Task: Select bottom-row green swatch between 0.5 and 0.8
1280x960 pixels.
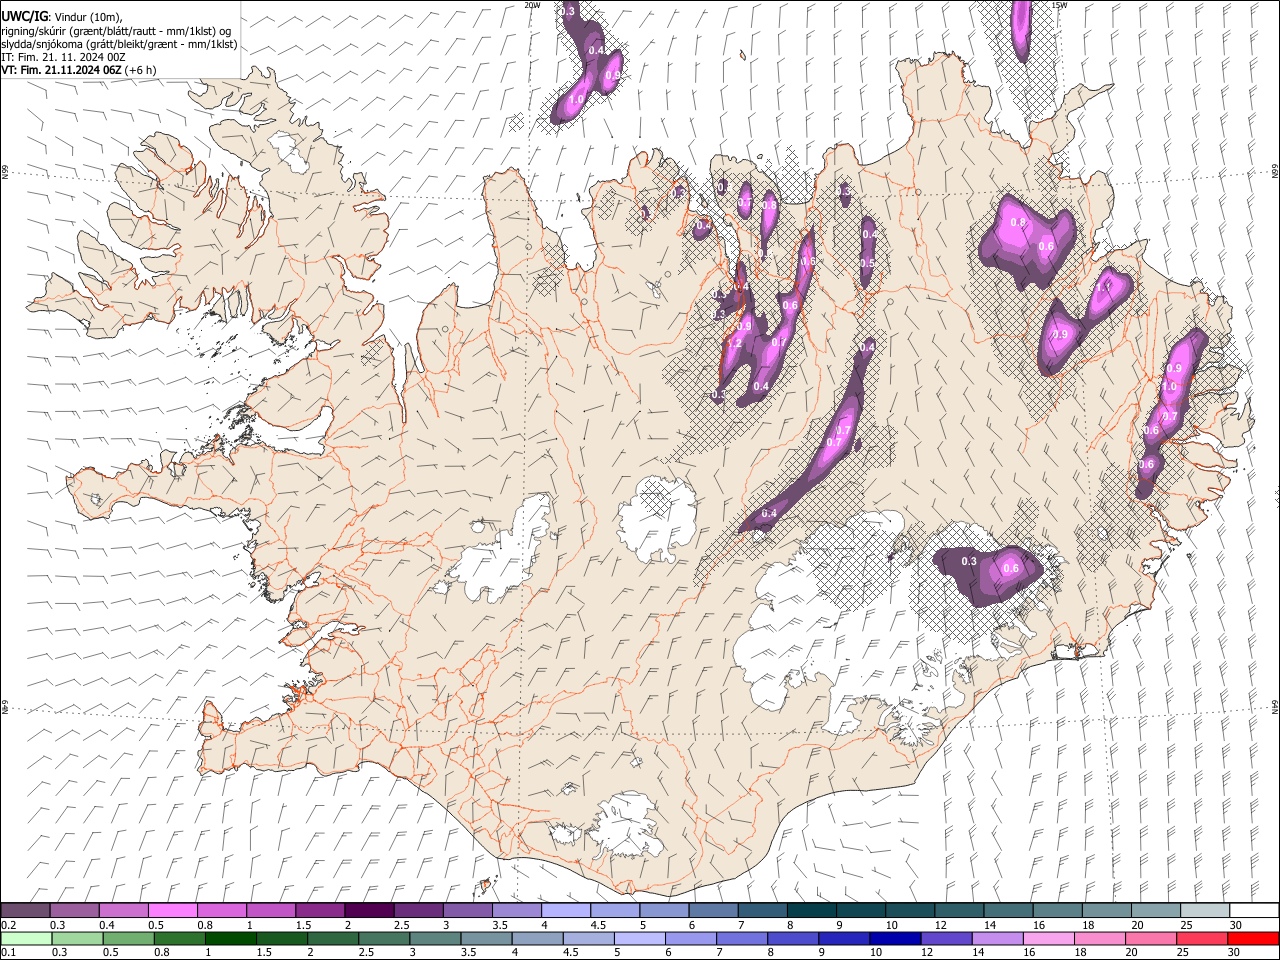Action: pyautogui.click(x=128, y=938)
